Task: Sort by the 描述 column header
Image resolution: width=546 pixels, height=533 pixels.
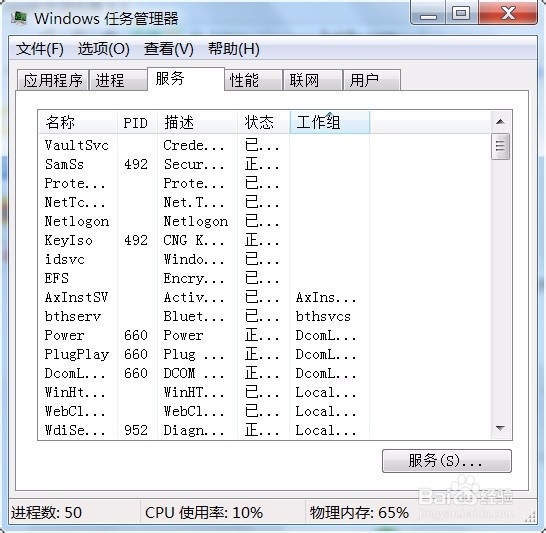Action: point(197,123)
